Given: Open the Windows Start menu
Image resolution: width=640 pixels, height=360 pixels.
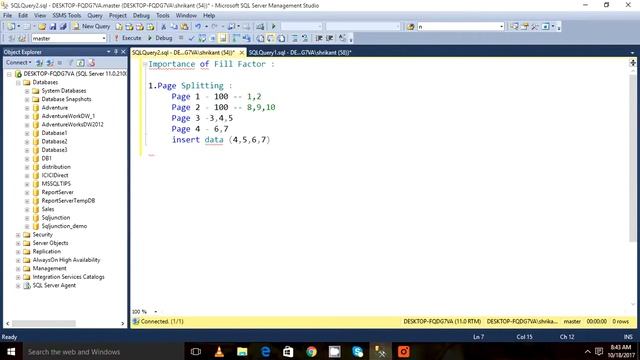Looking at the screenshot, I should pyautogui.click(x=11, y=351).
